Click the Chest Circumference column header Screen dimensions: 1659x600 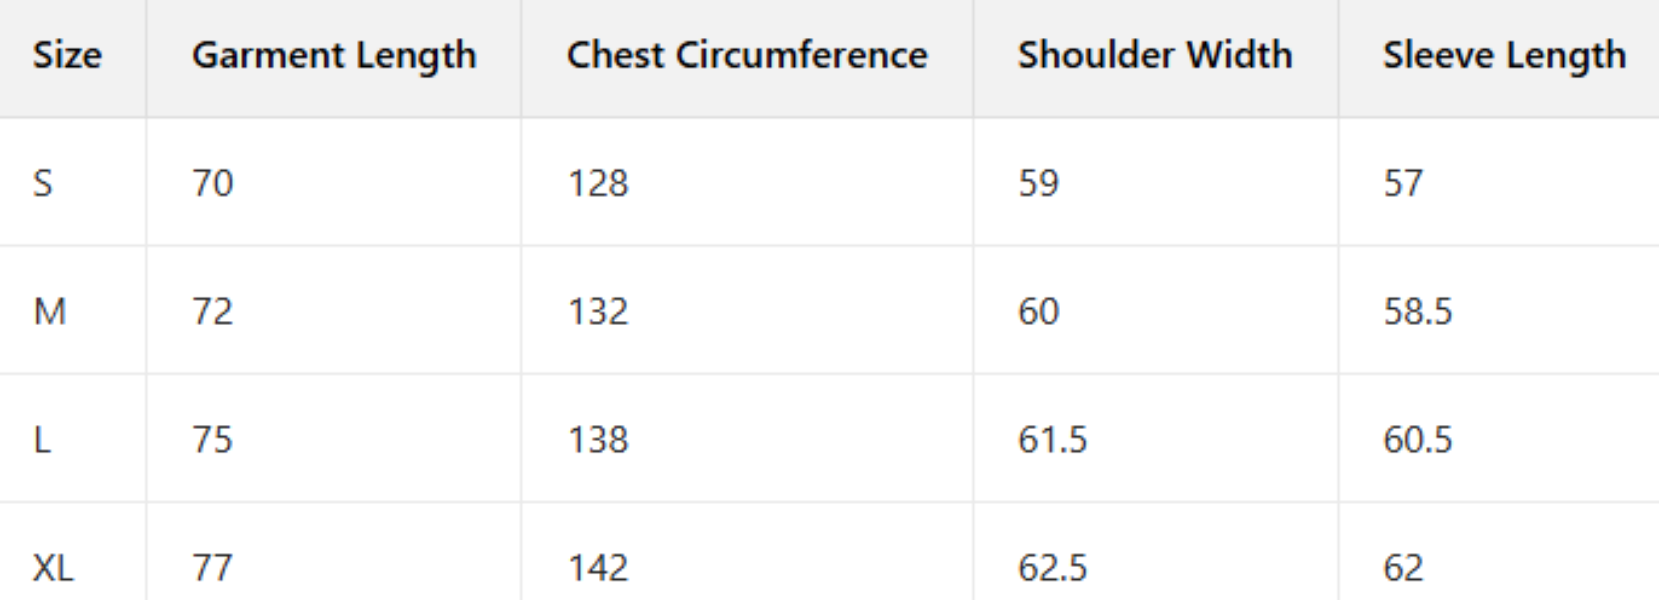[x=747, y=55]
